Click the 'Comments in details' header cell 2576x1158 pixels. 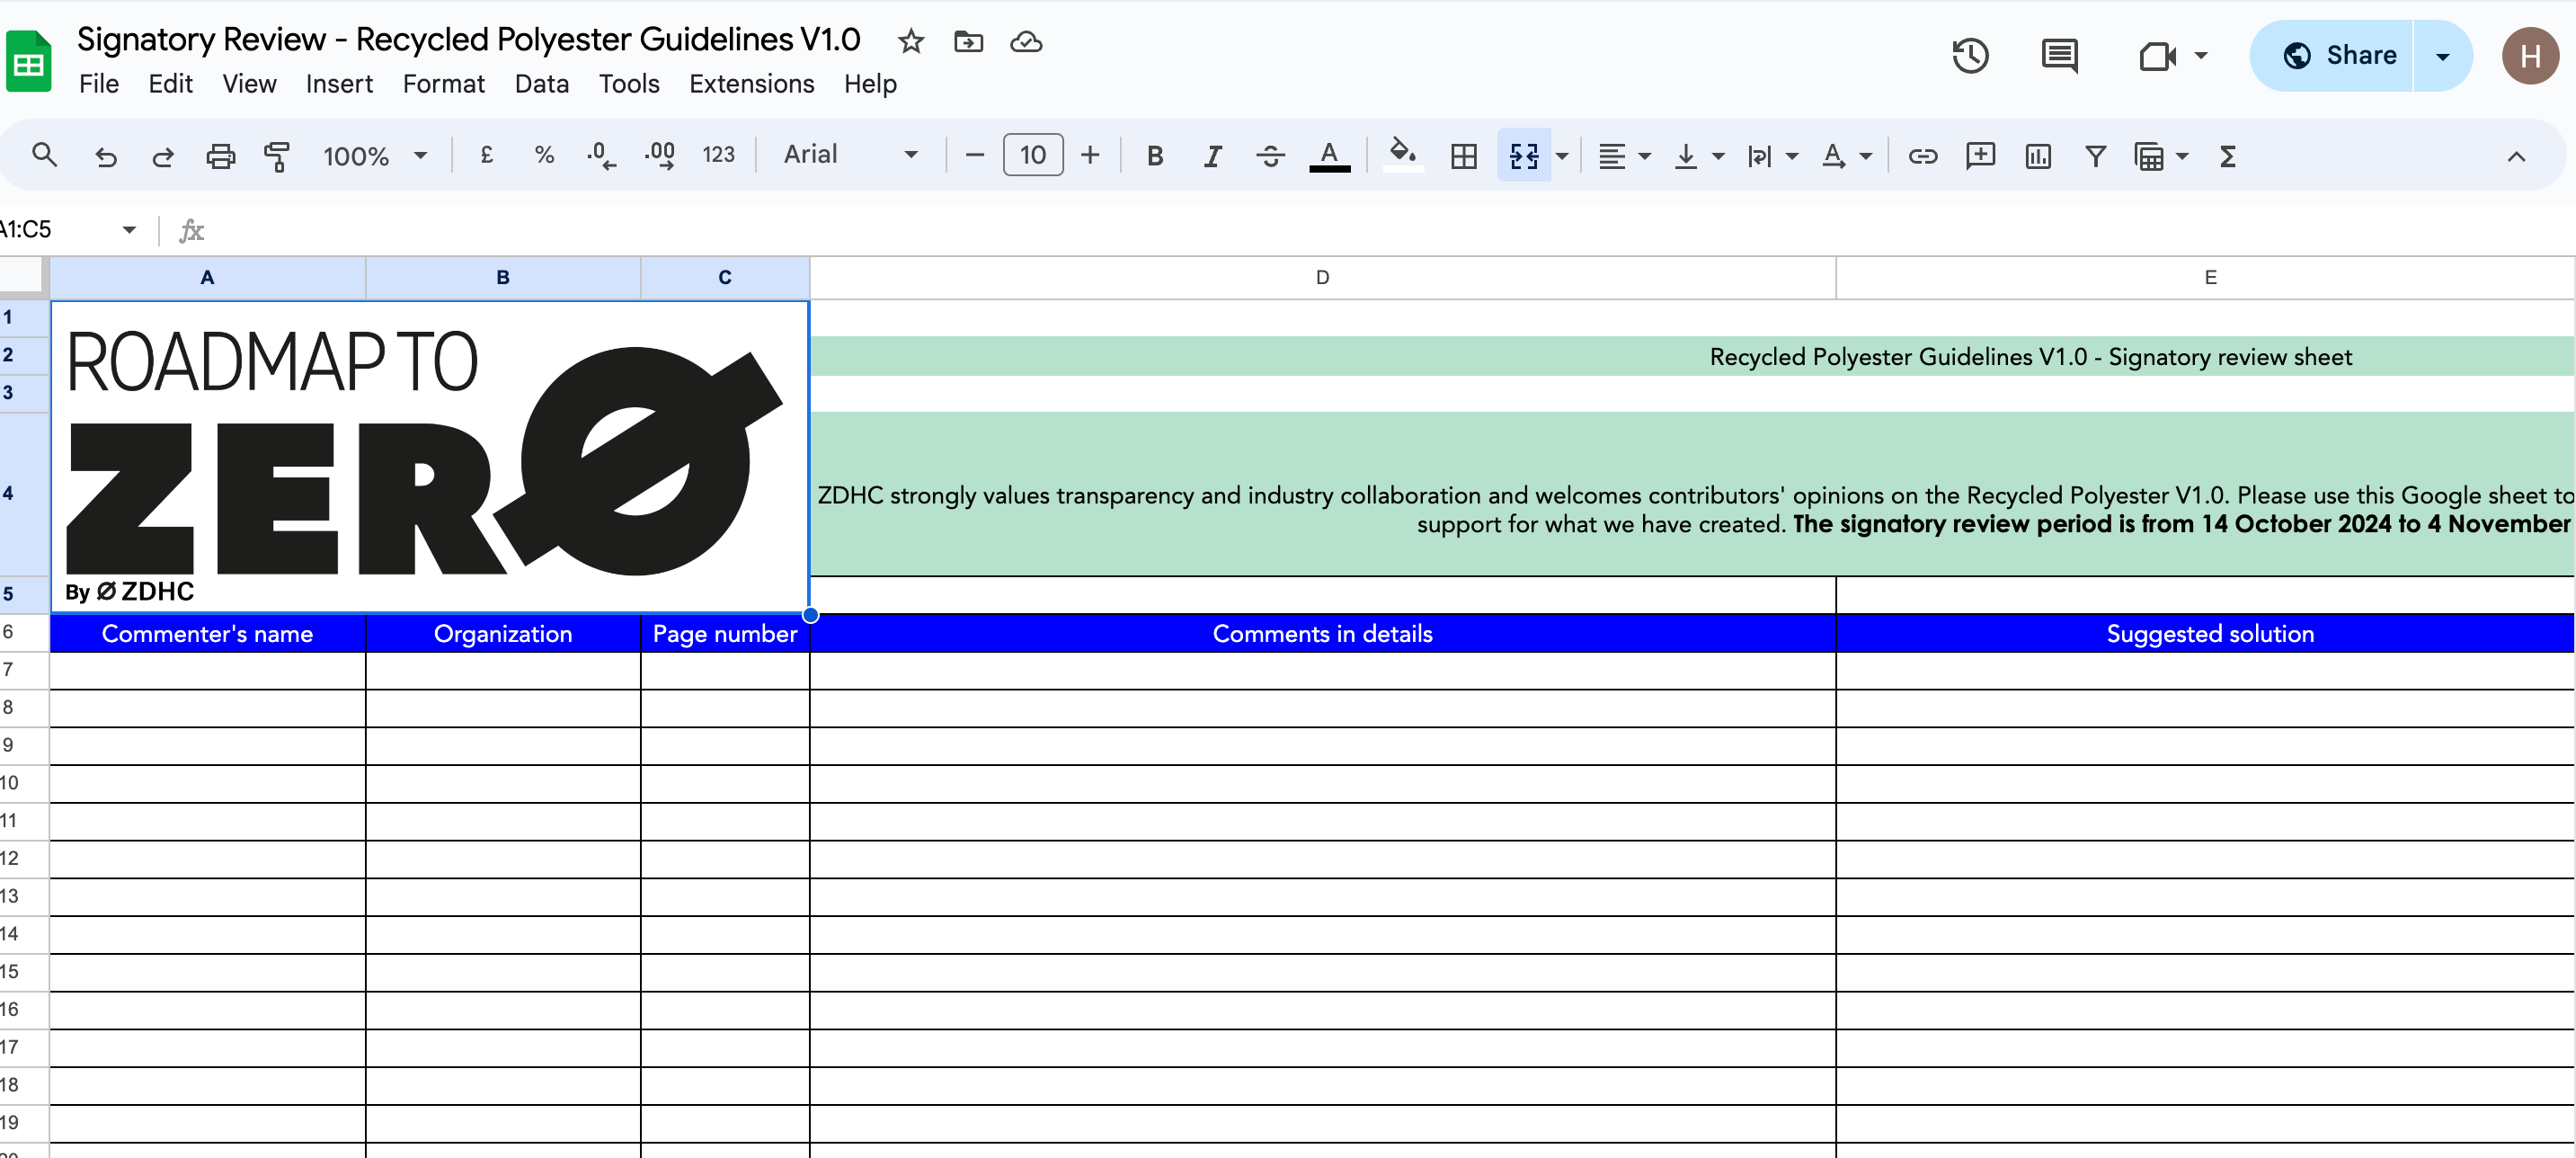point(1322,633)
